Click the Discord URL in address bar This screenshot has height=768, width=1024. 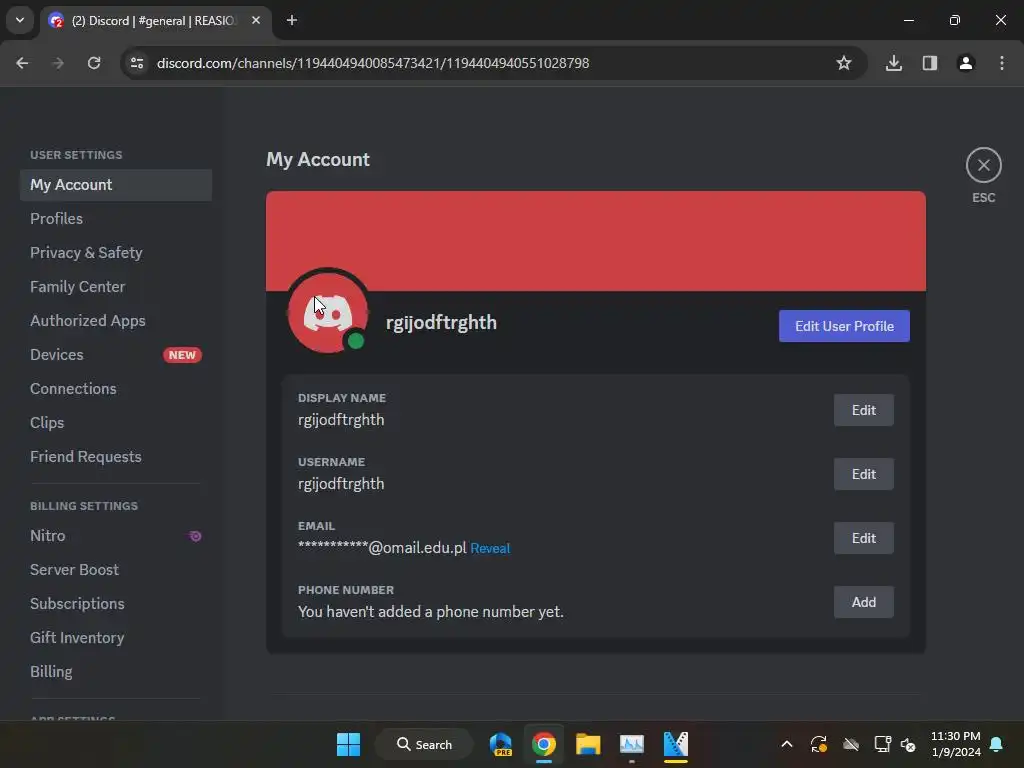[373, 63]
